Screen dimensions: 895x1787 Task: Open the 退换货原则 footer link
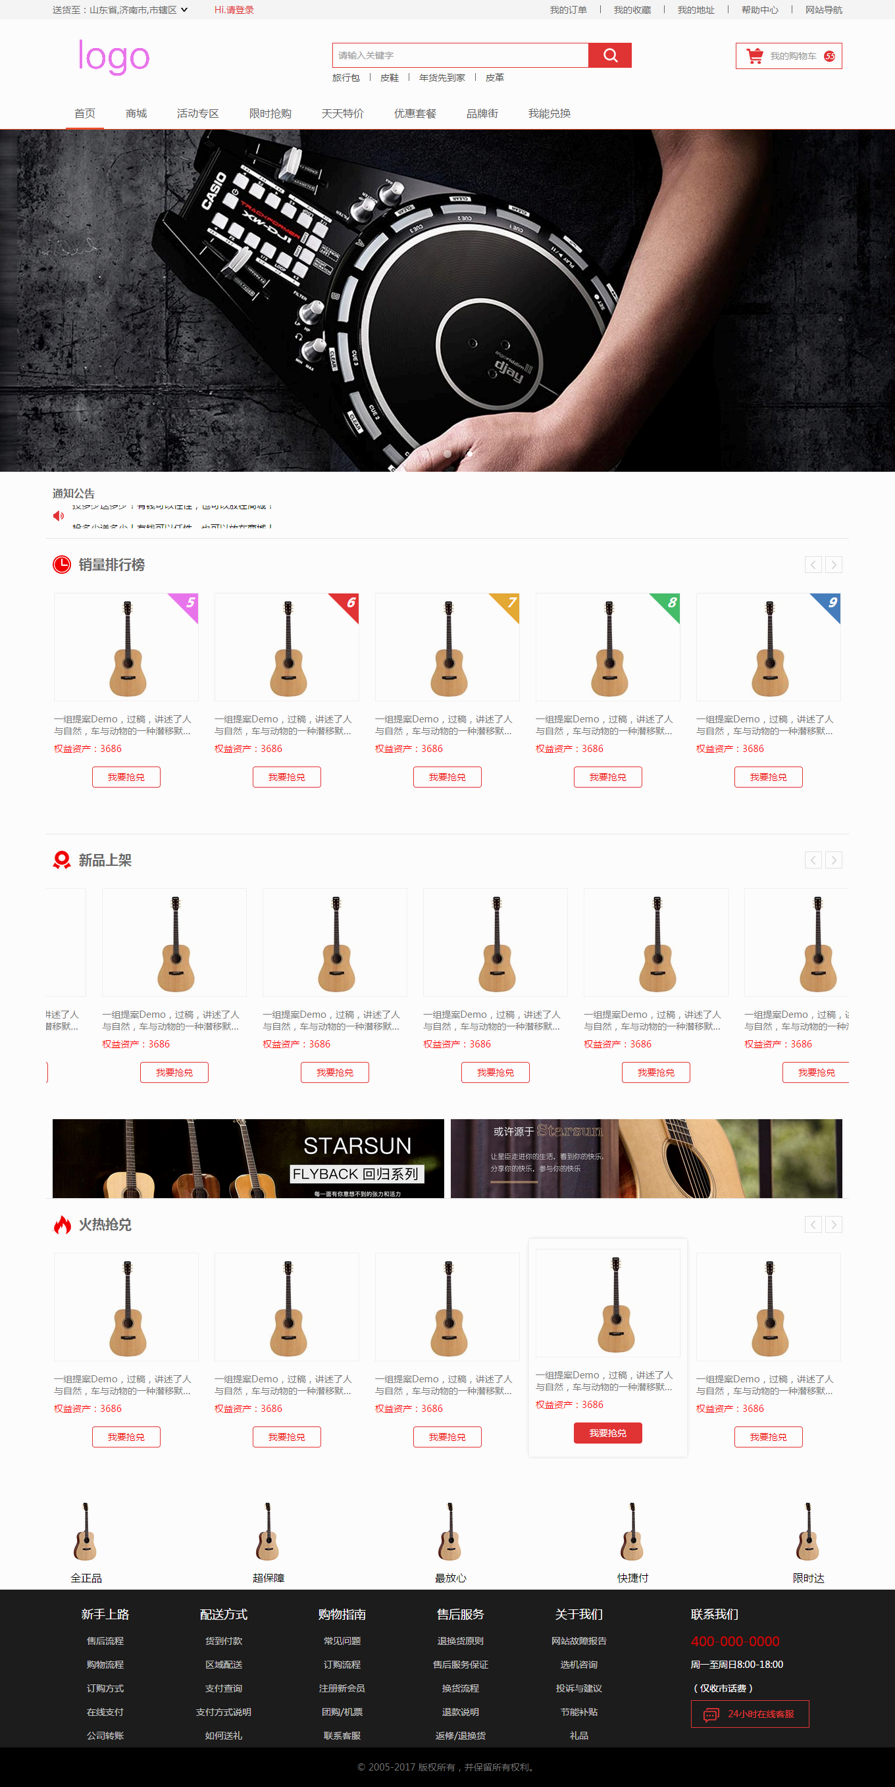pos(460,1641)
